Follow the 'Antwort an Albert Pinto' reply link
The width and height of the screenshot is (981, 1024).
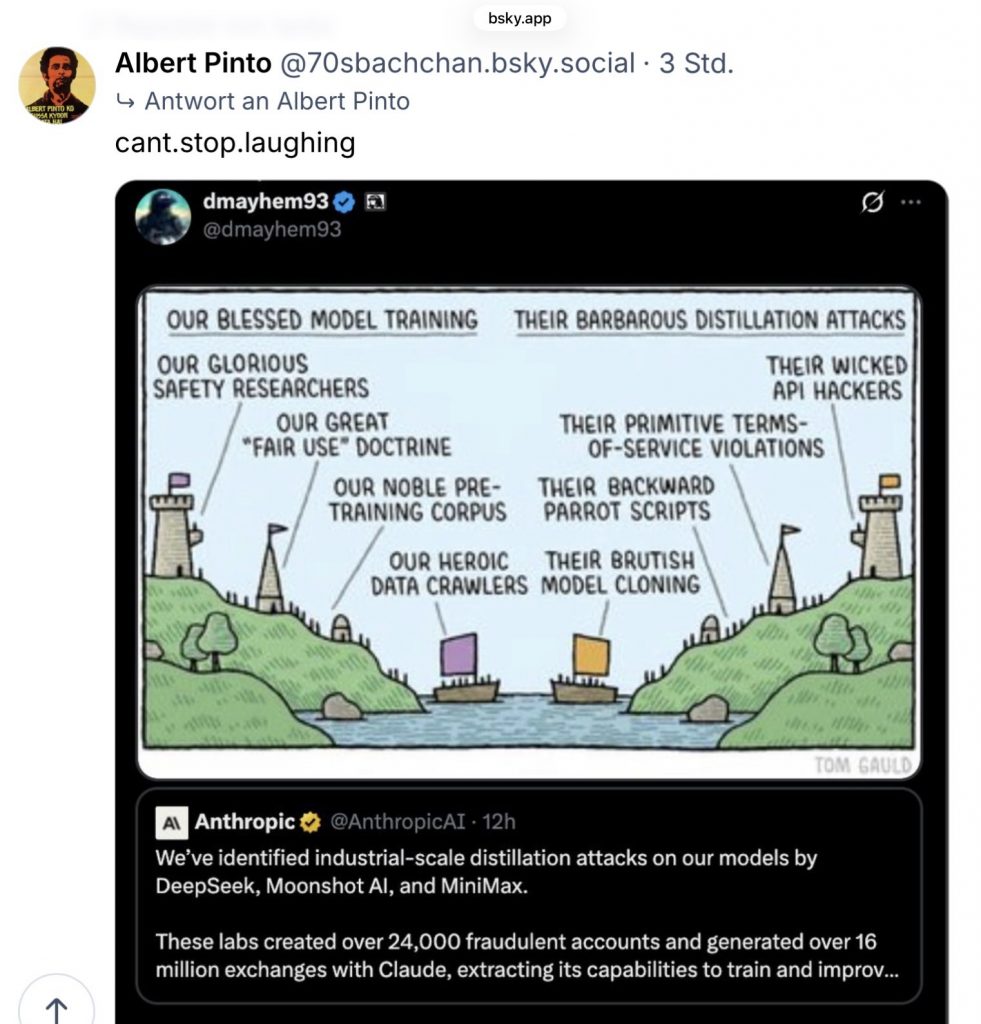277,101
